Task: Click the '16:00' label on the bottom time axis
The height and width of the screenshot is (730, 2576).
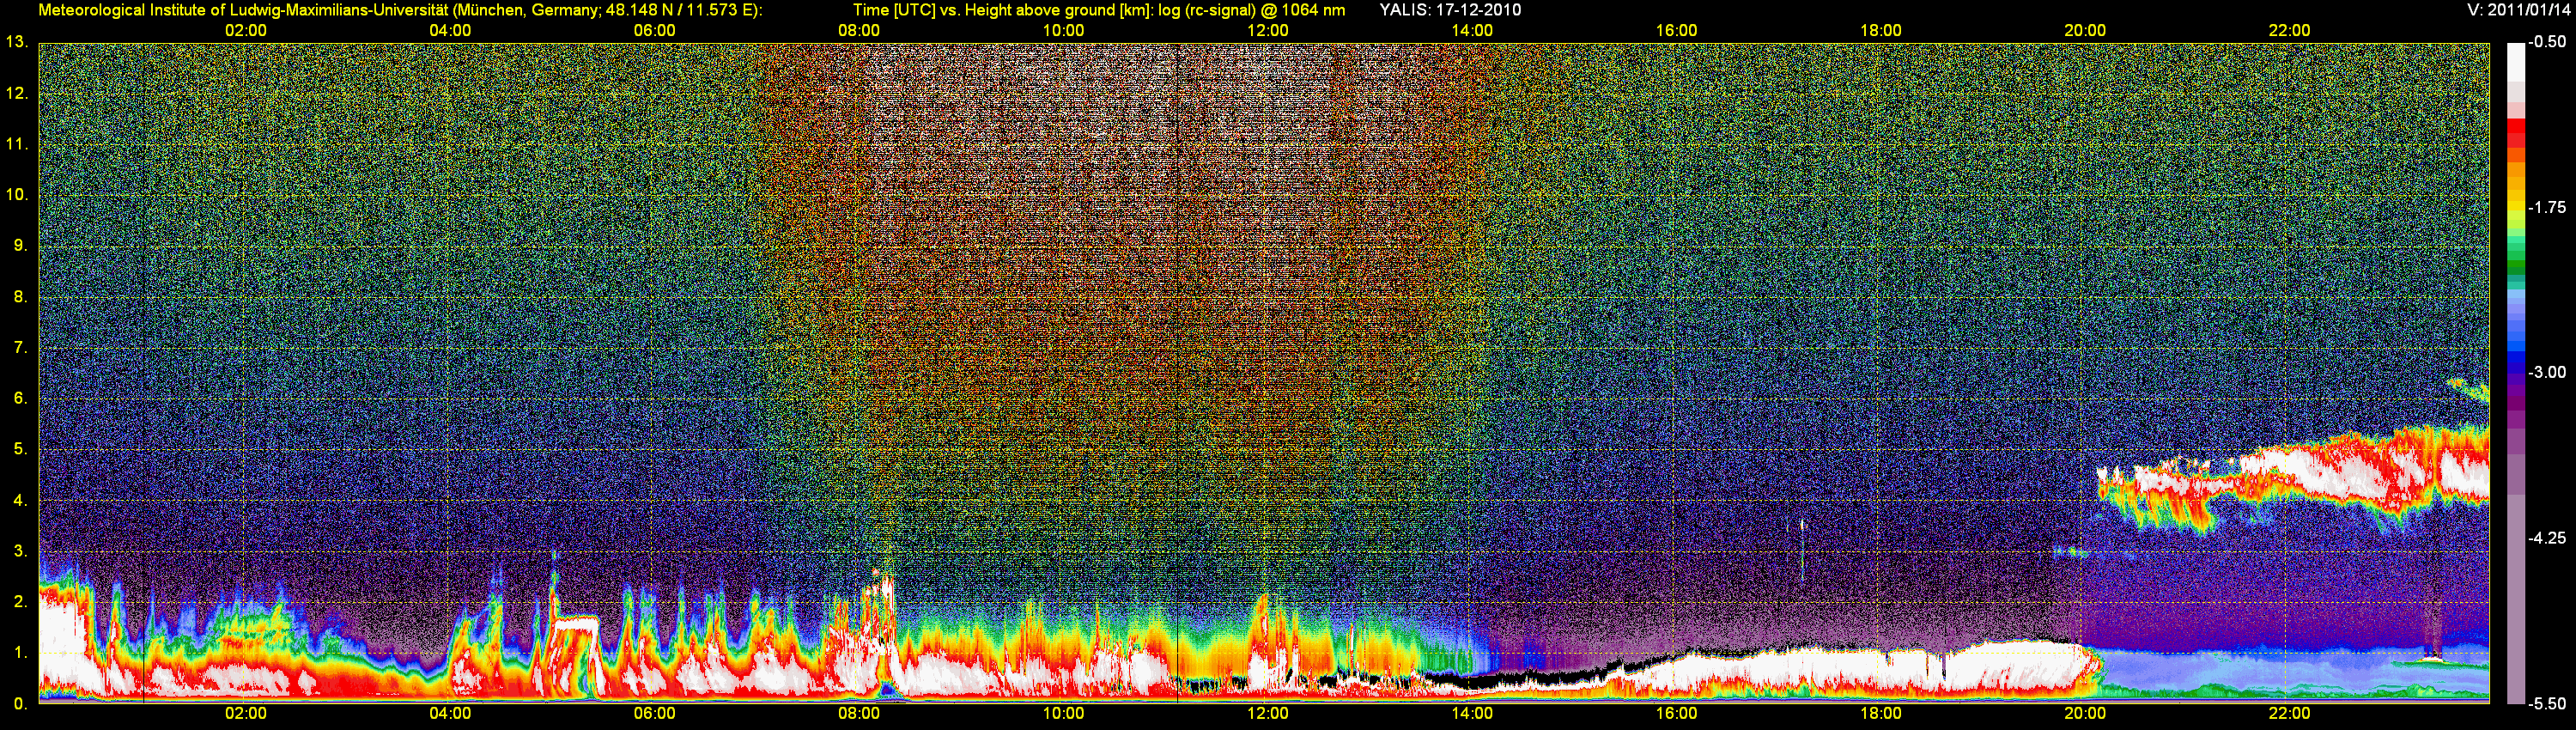Action: click(1676, 714)
